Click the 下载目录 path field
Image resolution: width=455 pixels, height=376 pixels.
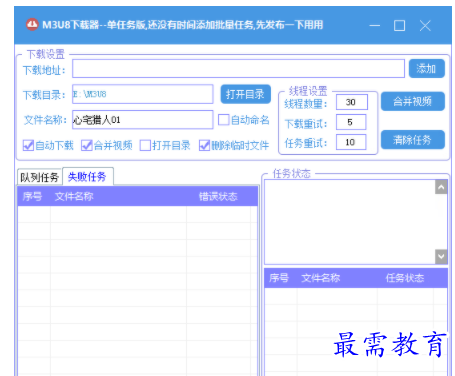pyautogui.click(x=143, y=94)
